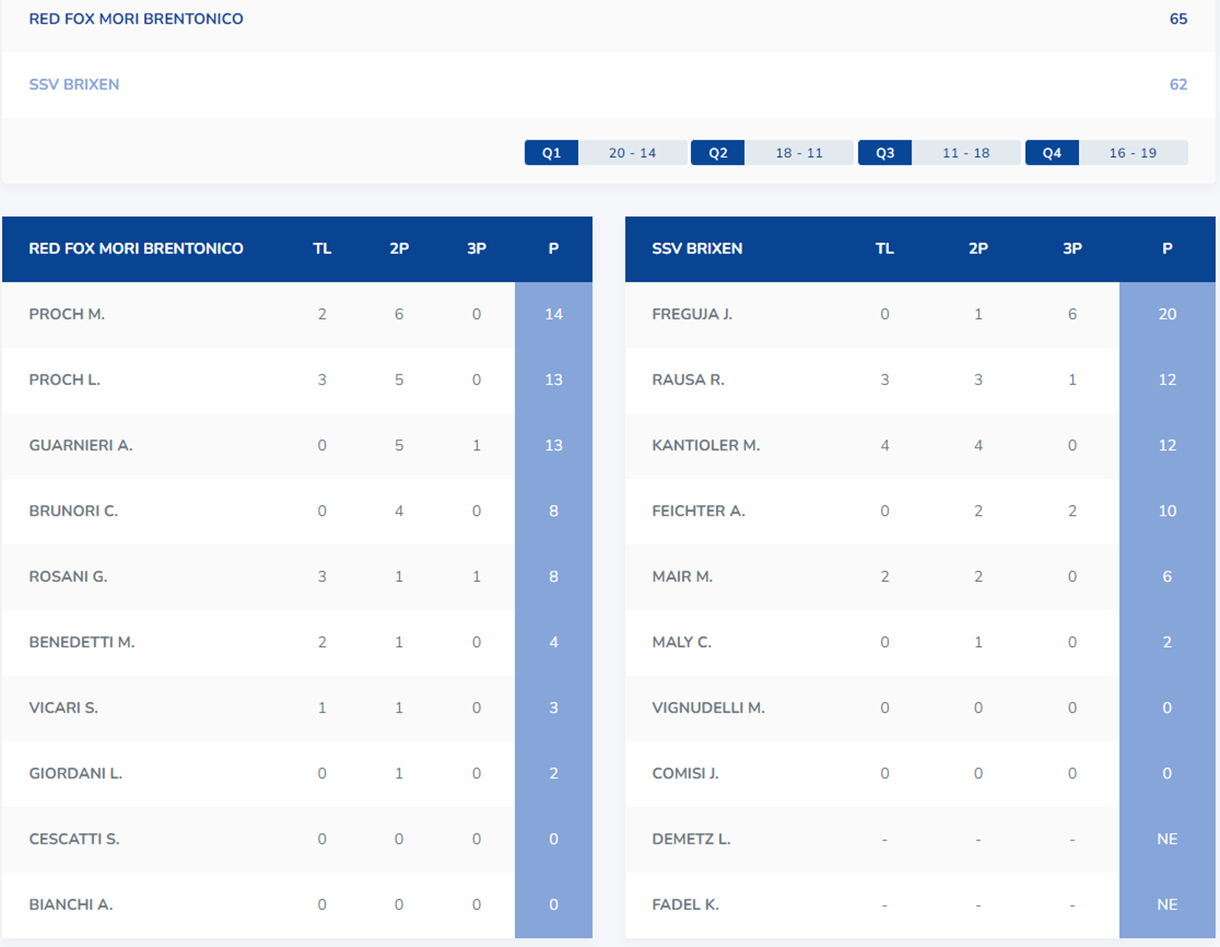This screenshot has width=1220, height=947.
Task: Open RED FOX MORI BRENTONICO team link above scores
Action: coord(136,19)
